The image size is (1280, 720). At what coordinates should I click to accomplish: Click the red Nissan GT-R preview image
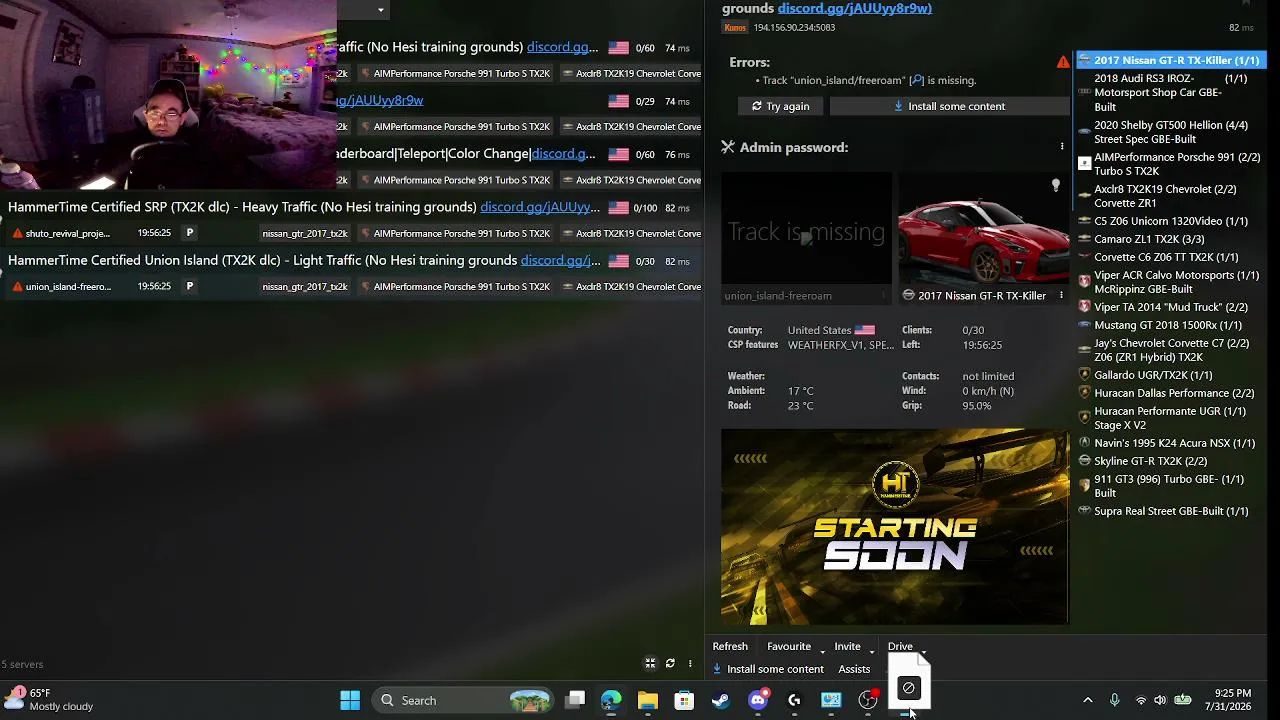pos(983,235)
